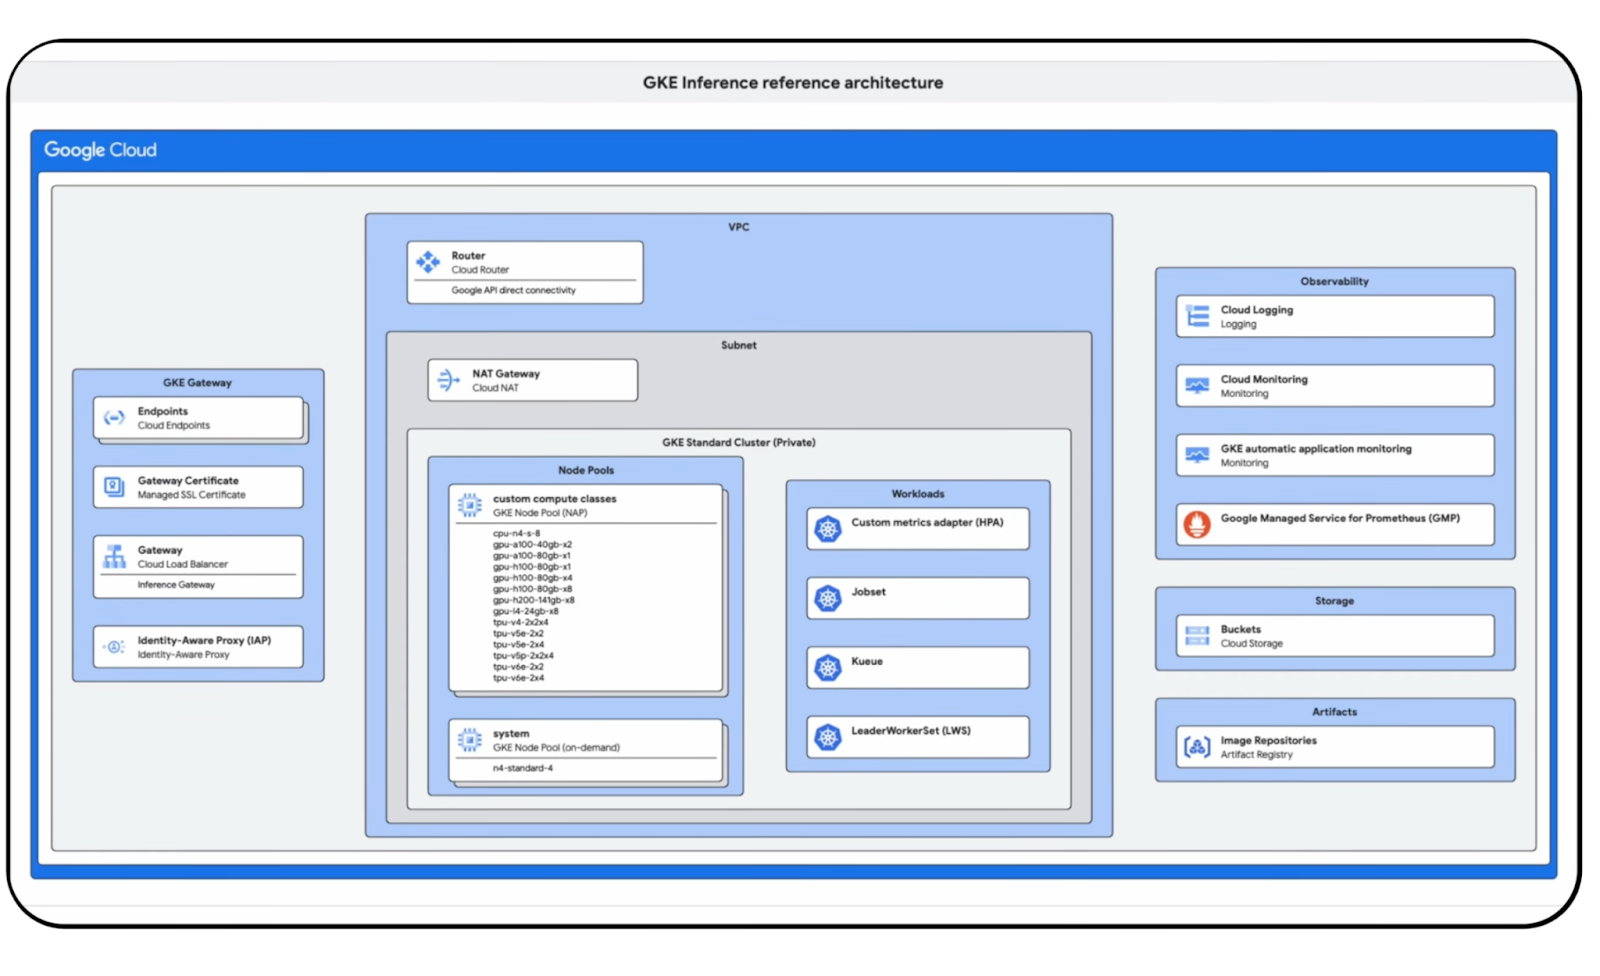Click the diagram title GKE Inference reference architecture
This screenshot has width=1600, height=976.
[x=793, y=83]
